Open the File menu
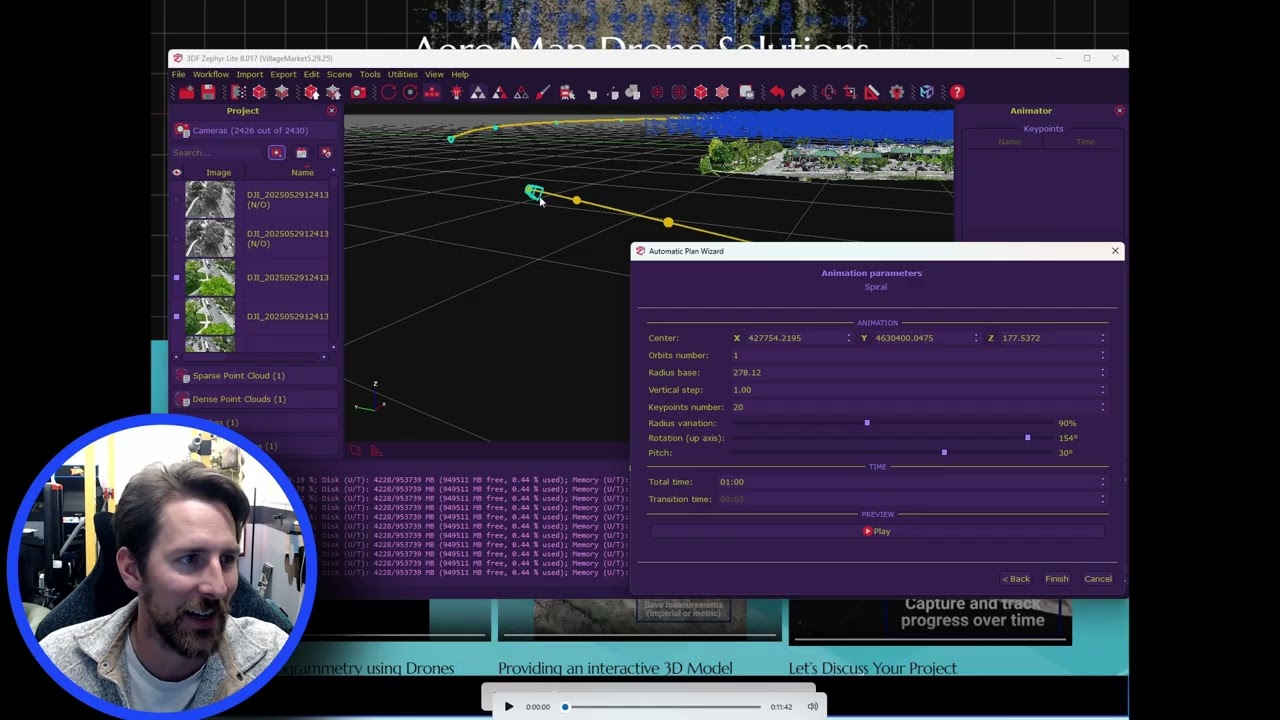 point(178,74)
